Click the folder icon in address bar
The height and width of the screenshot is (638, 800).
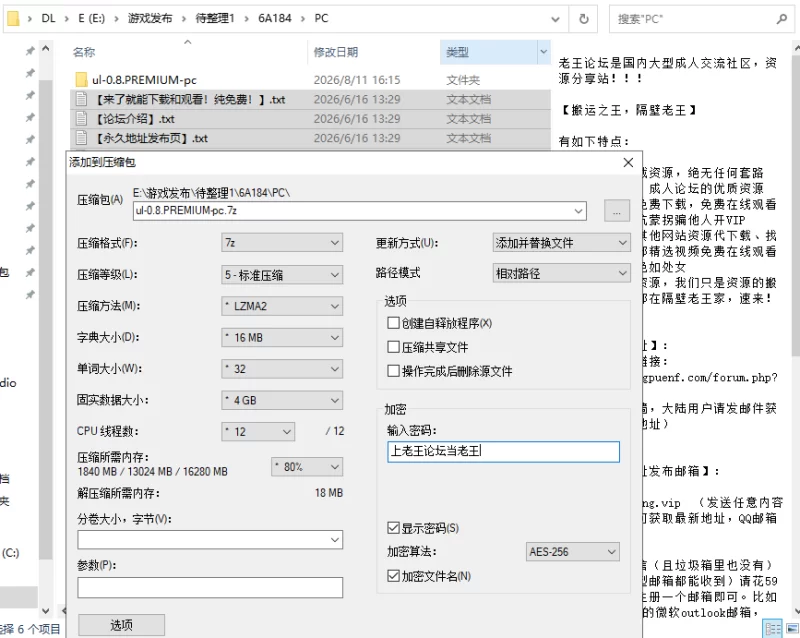(13, 19)
